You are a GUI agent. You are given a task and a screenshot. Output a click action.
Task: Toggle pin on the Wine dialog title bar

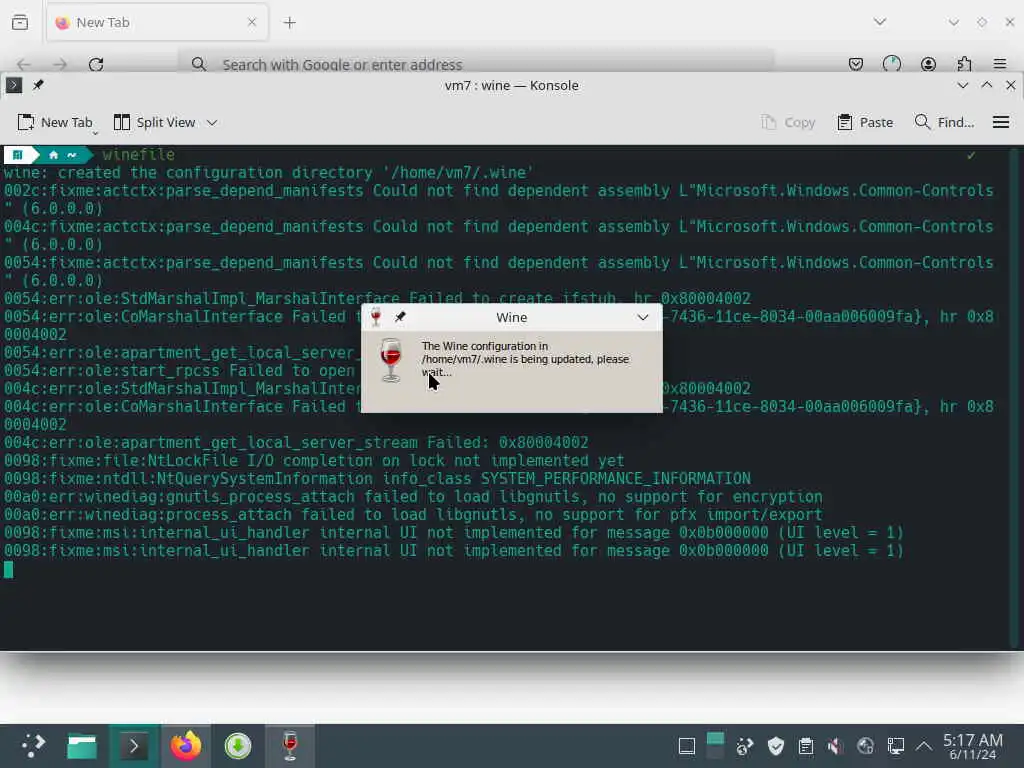[x=400, y=317]
